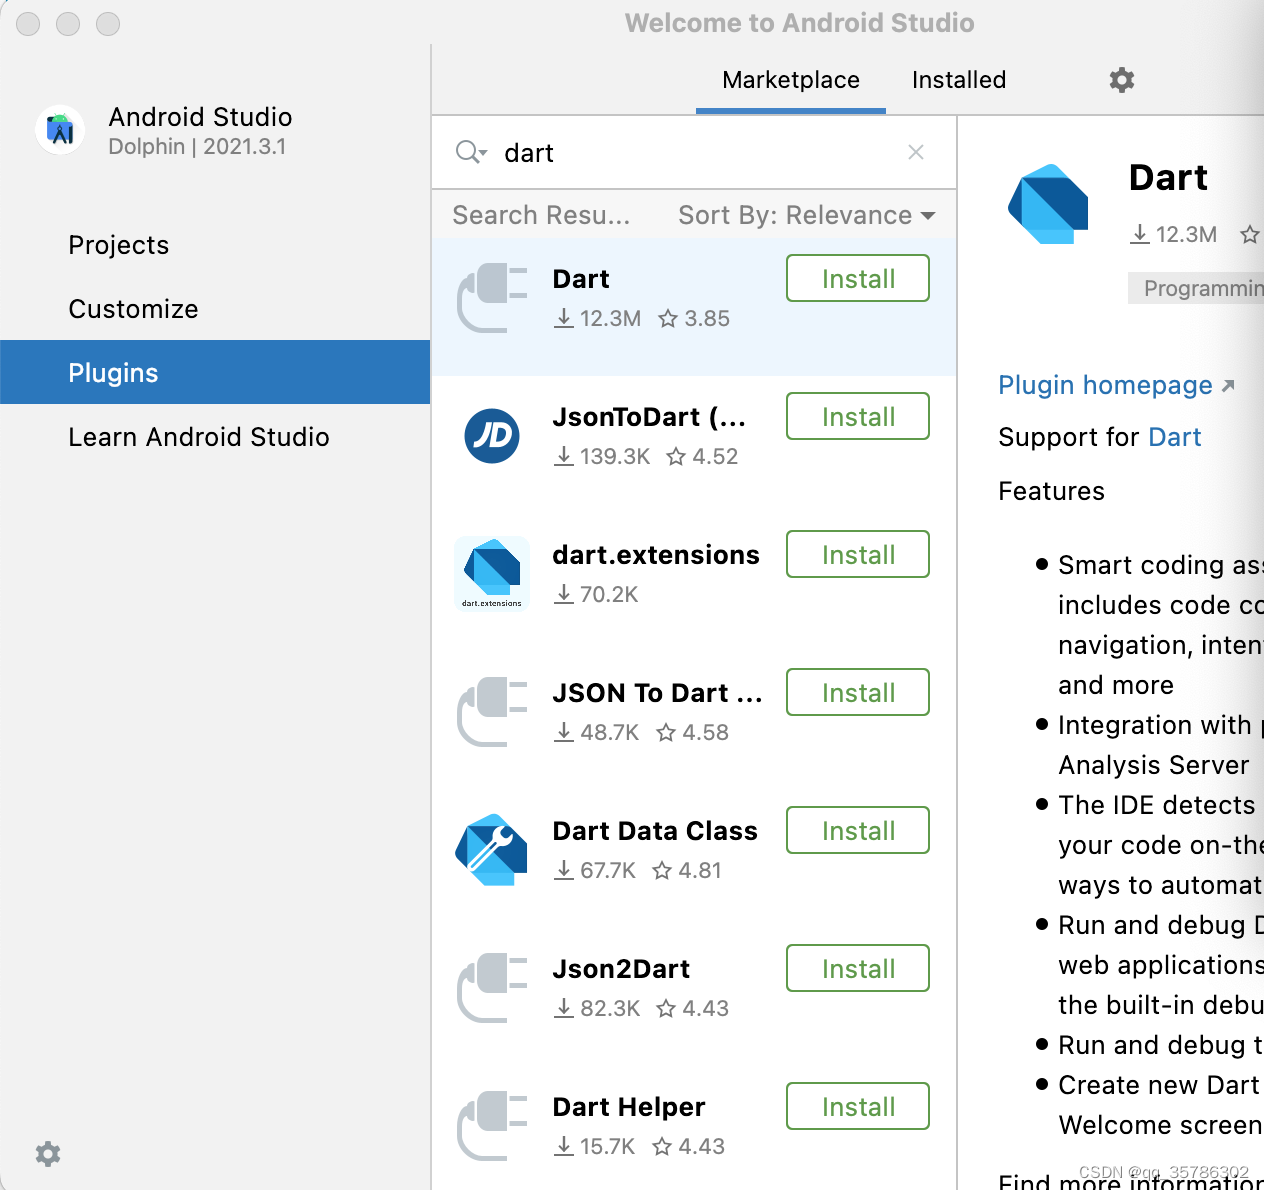Image resolution: width=1264 pixels, height=1190 pixels.
Task: Click the Json2Dart generic plug icon
Action: [491, 988]
